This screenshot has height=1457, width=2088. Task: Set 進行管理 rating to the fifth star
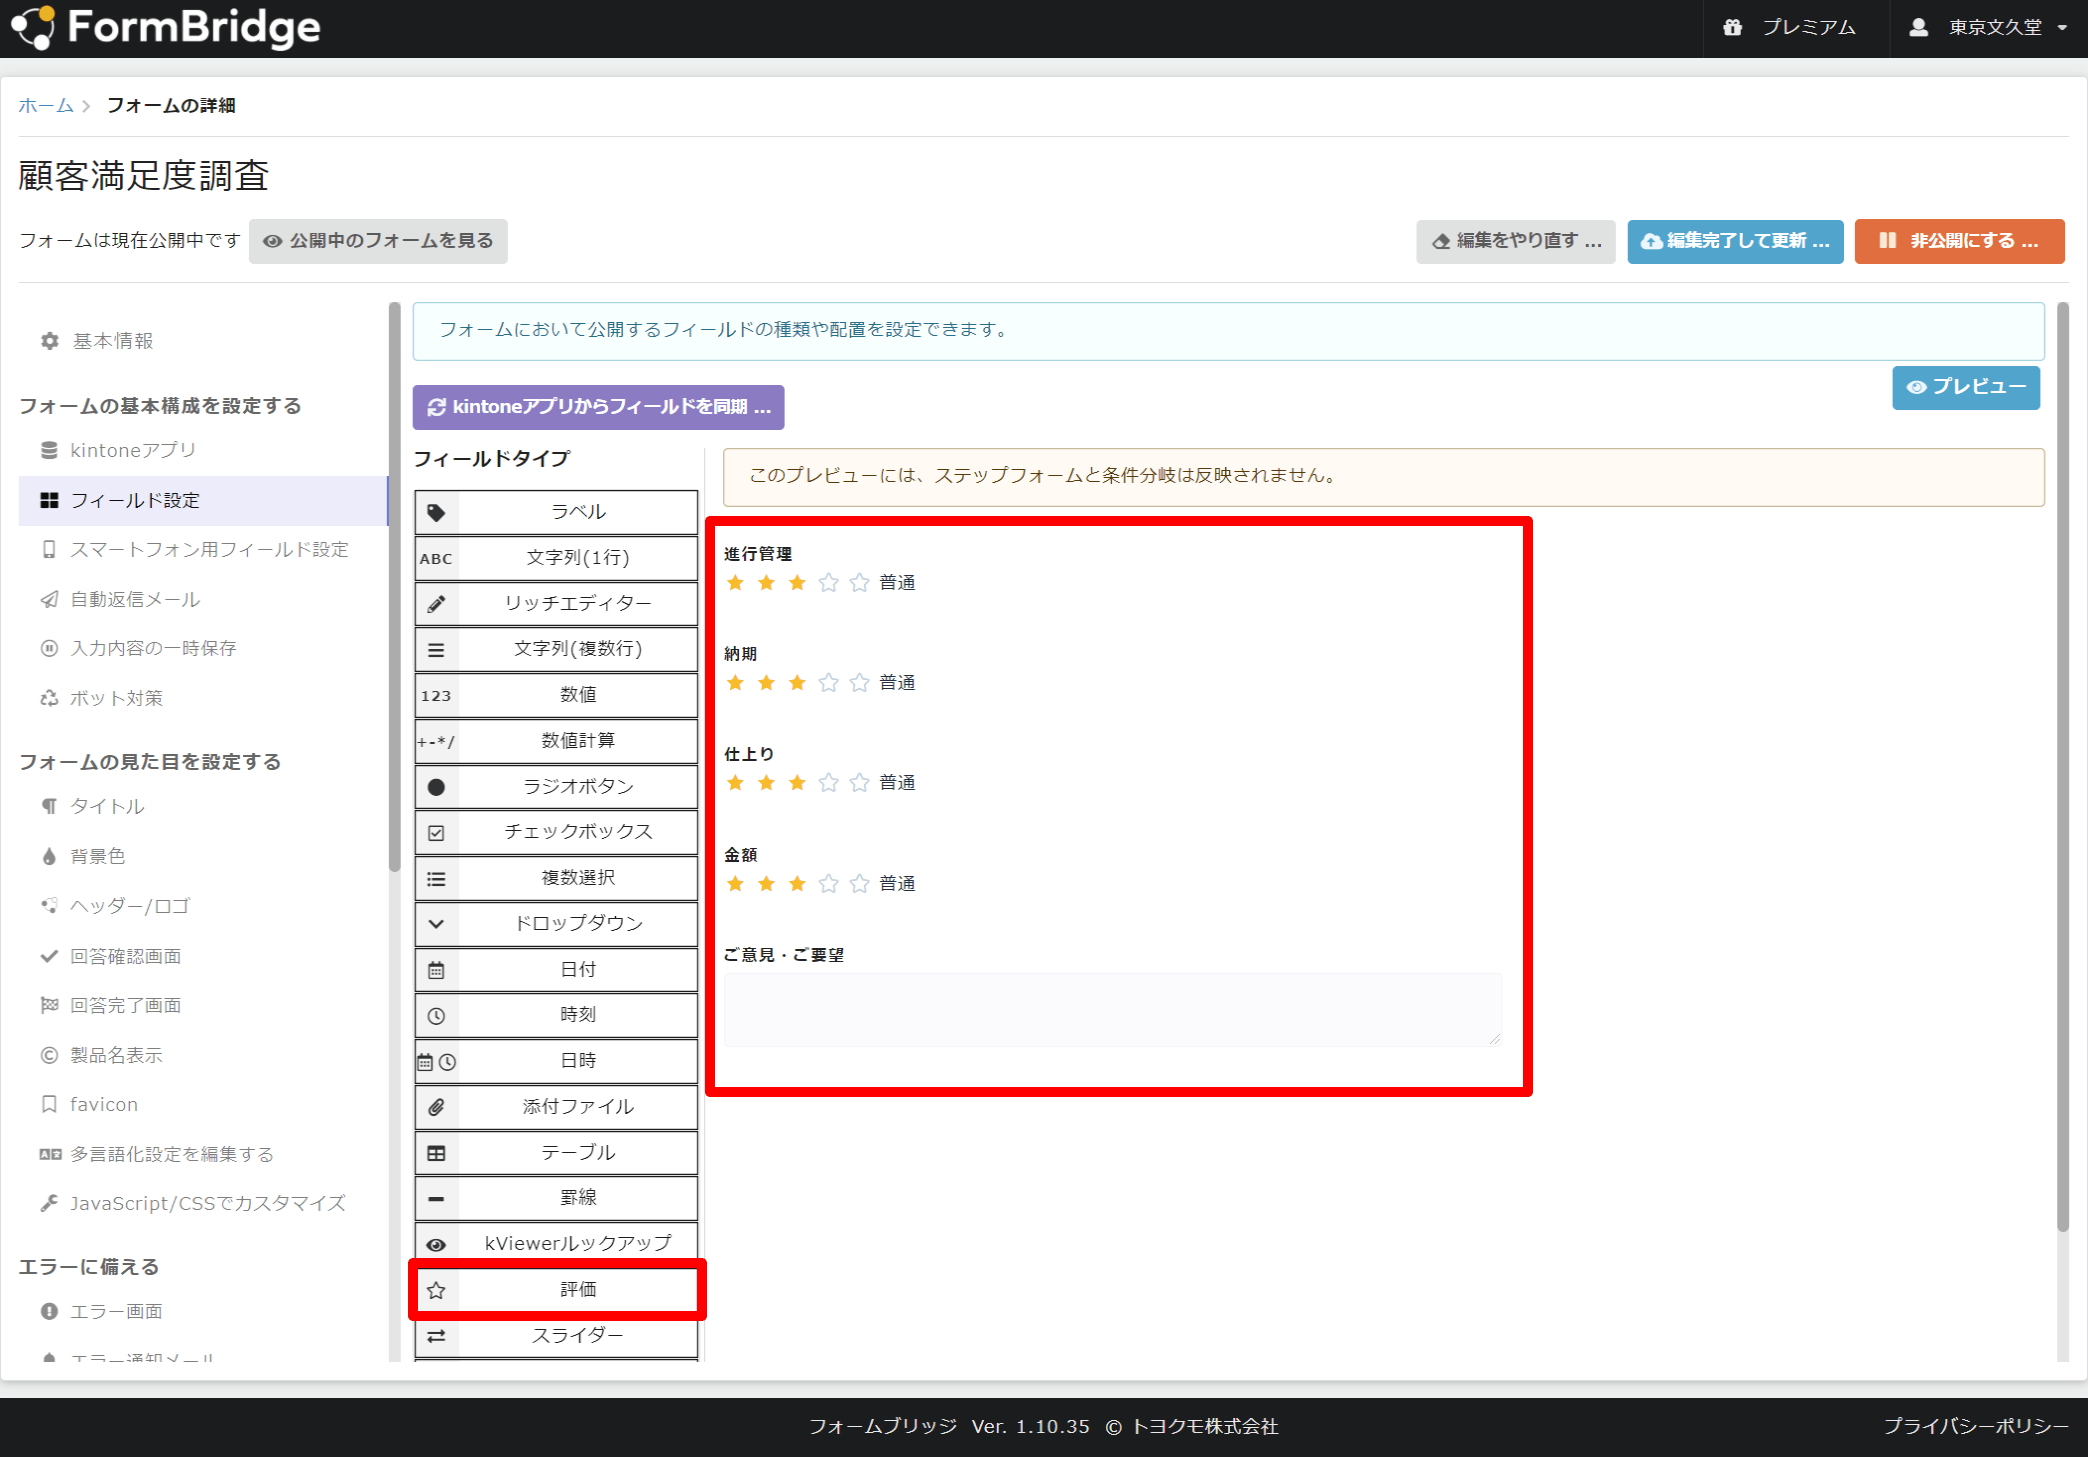coord(859,583)
